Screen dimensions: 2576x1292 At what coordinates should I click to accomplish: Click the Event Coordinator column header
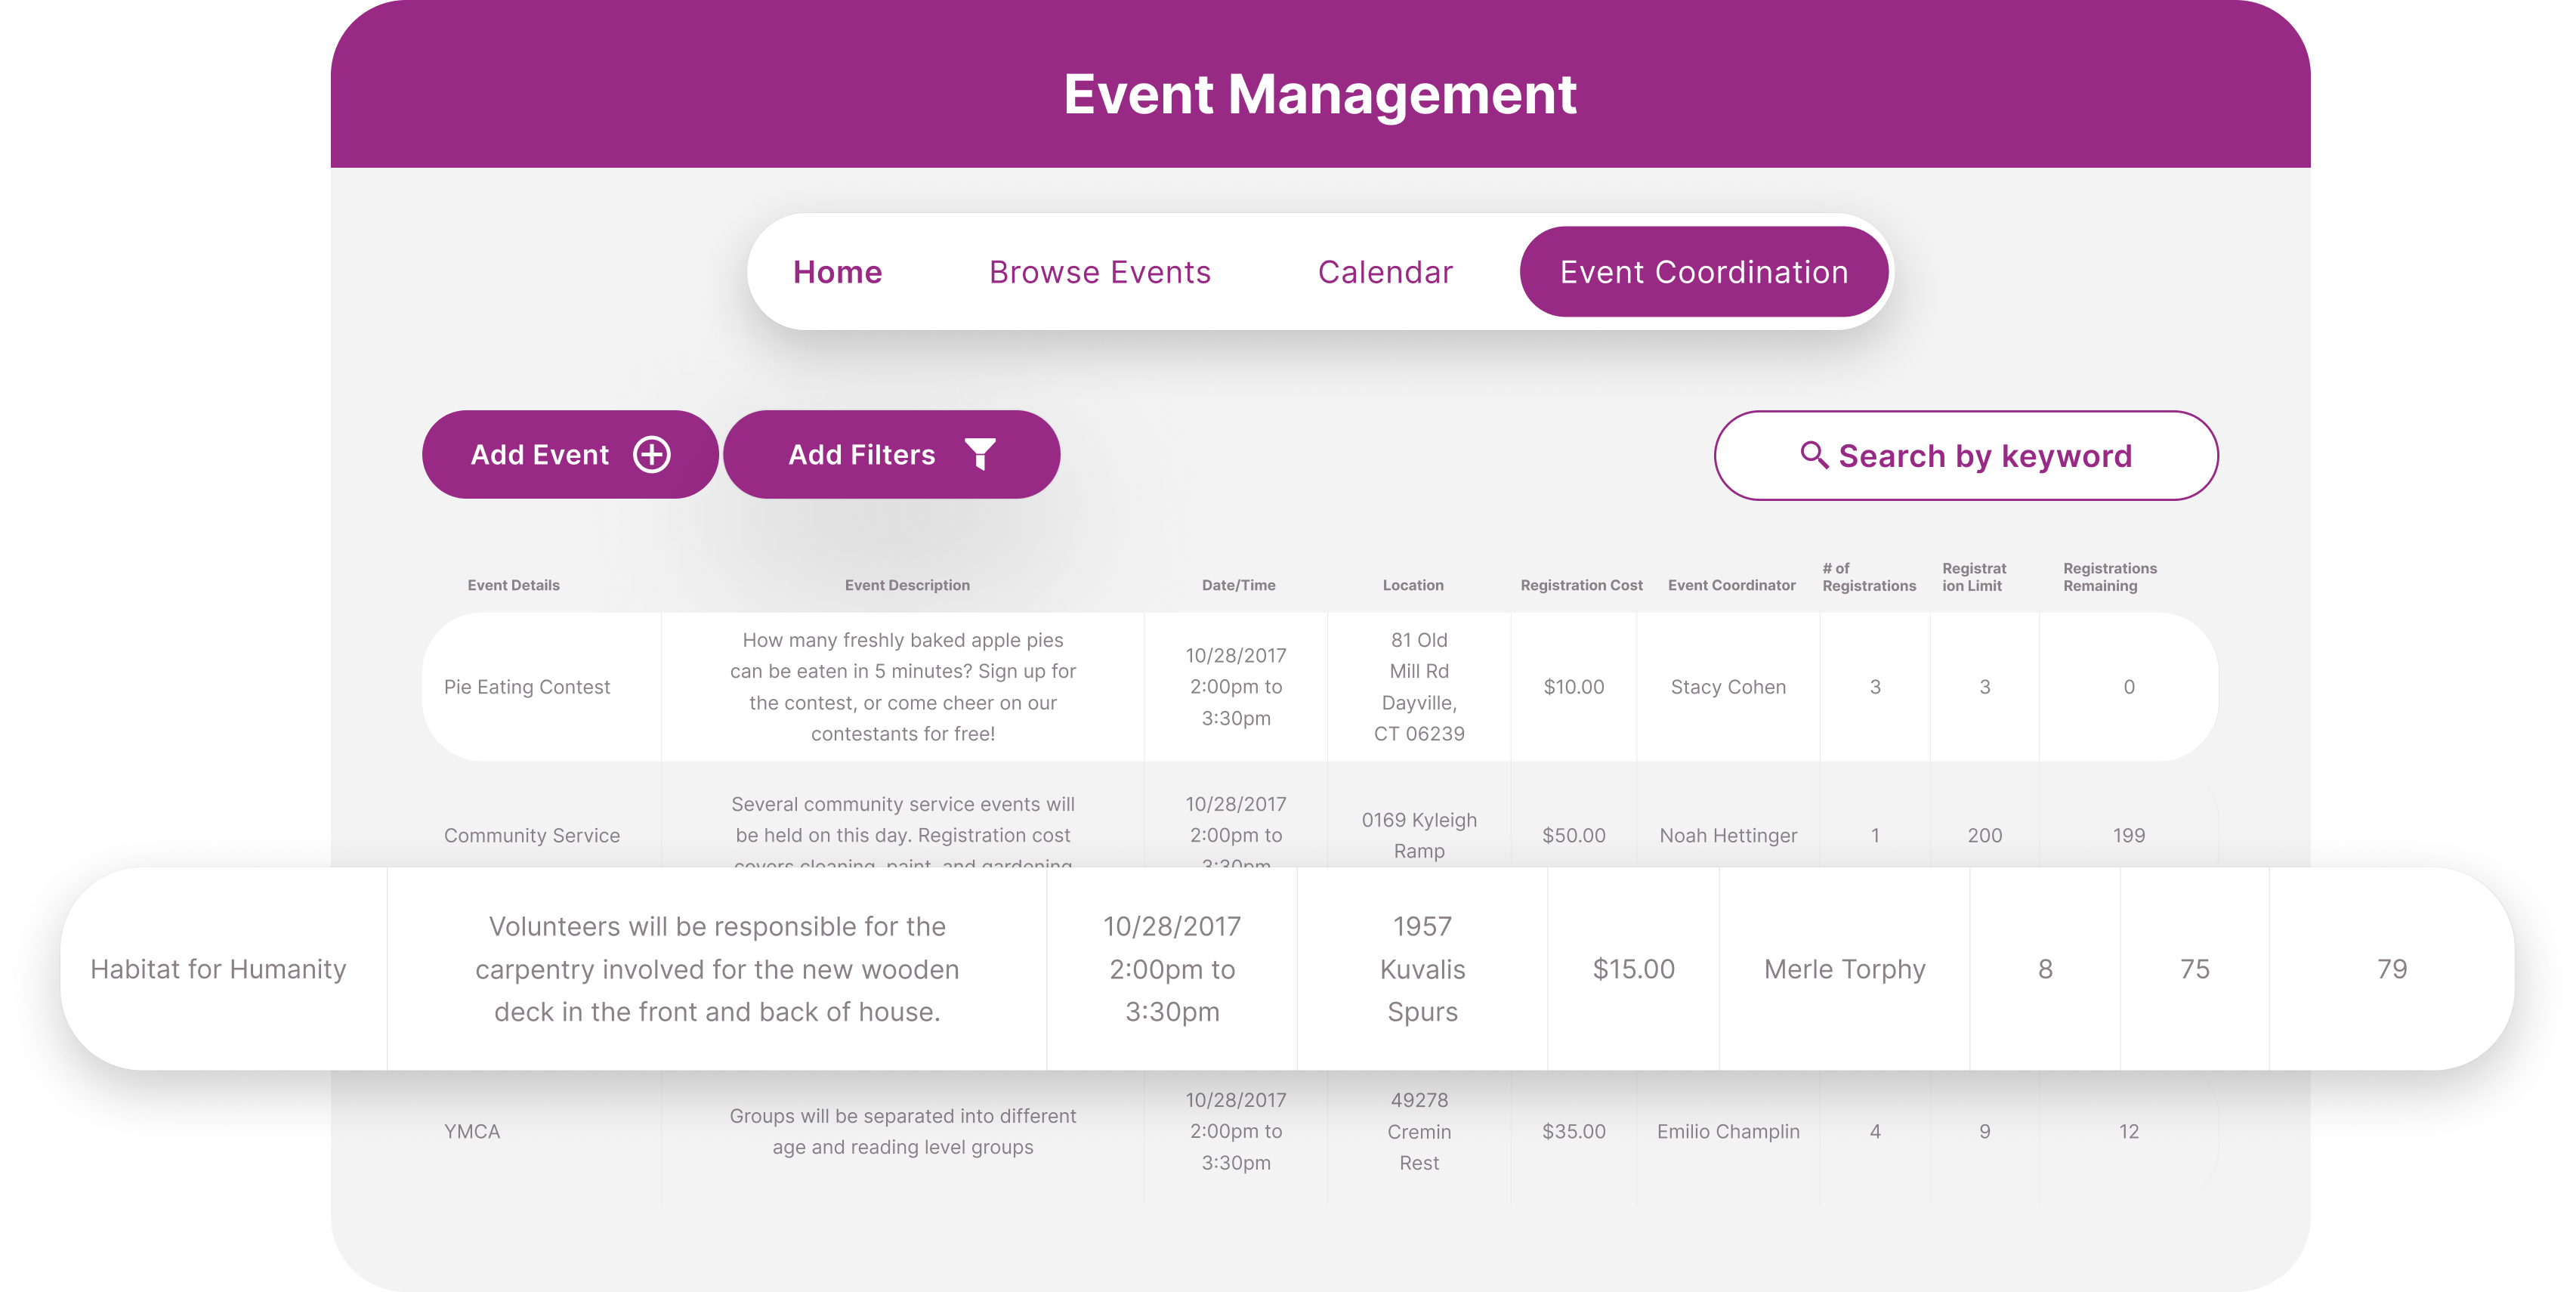pos(1731,585)
